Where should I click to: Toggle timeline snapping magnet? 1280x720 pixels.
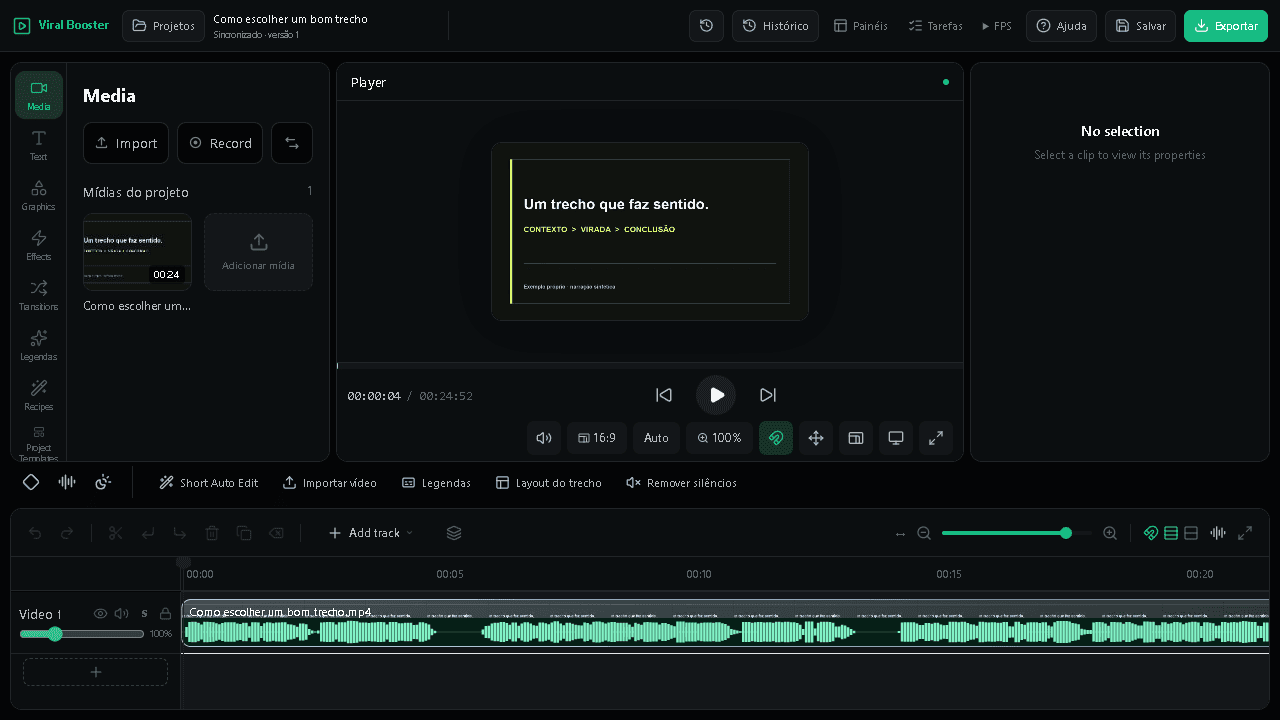1151,533
